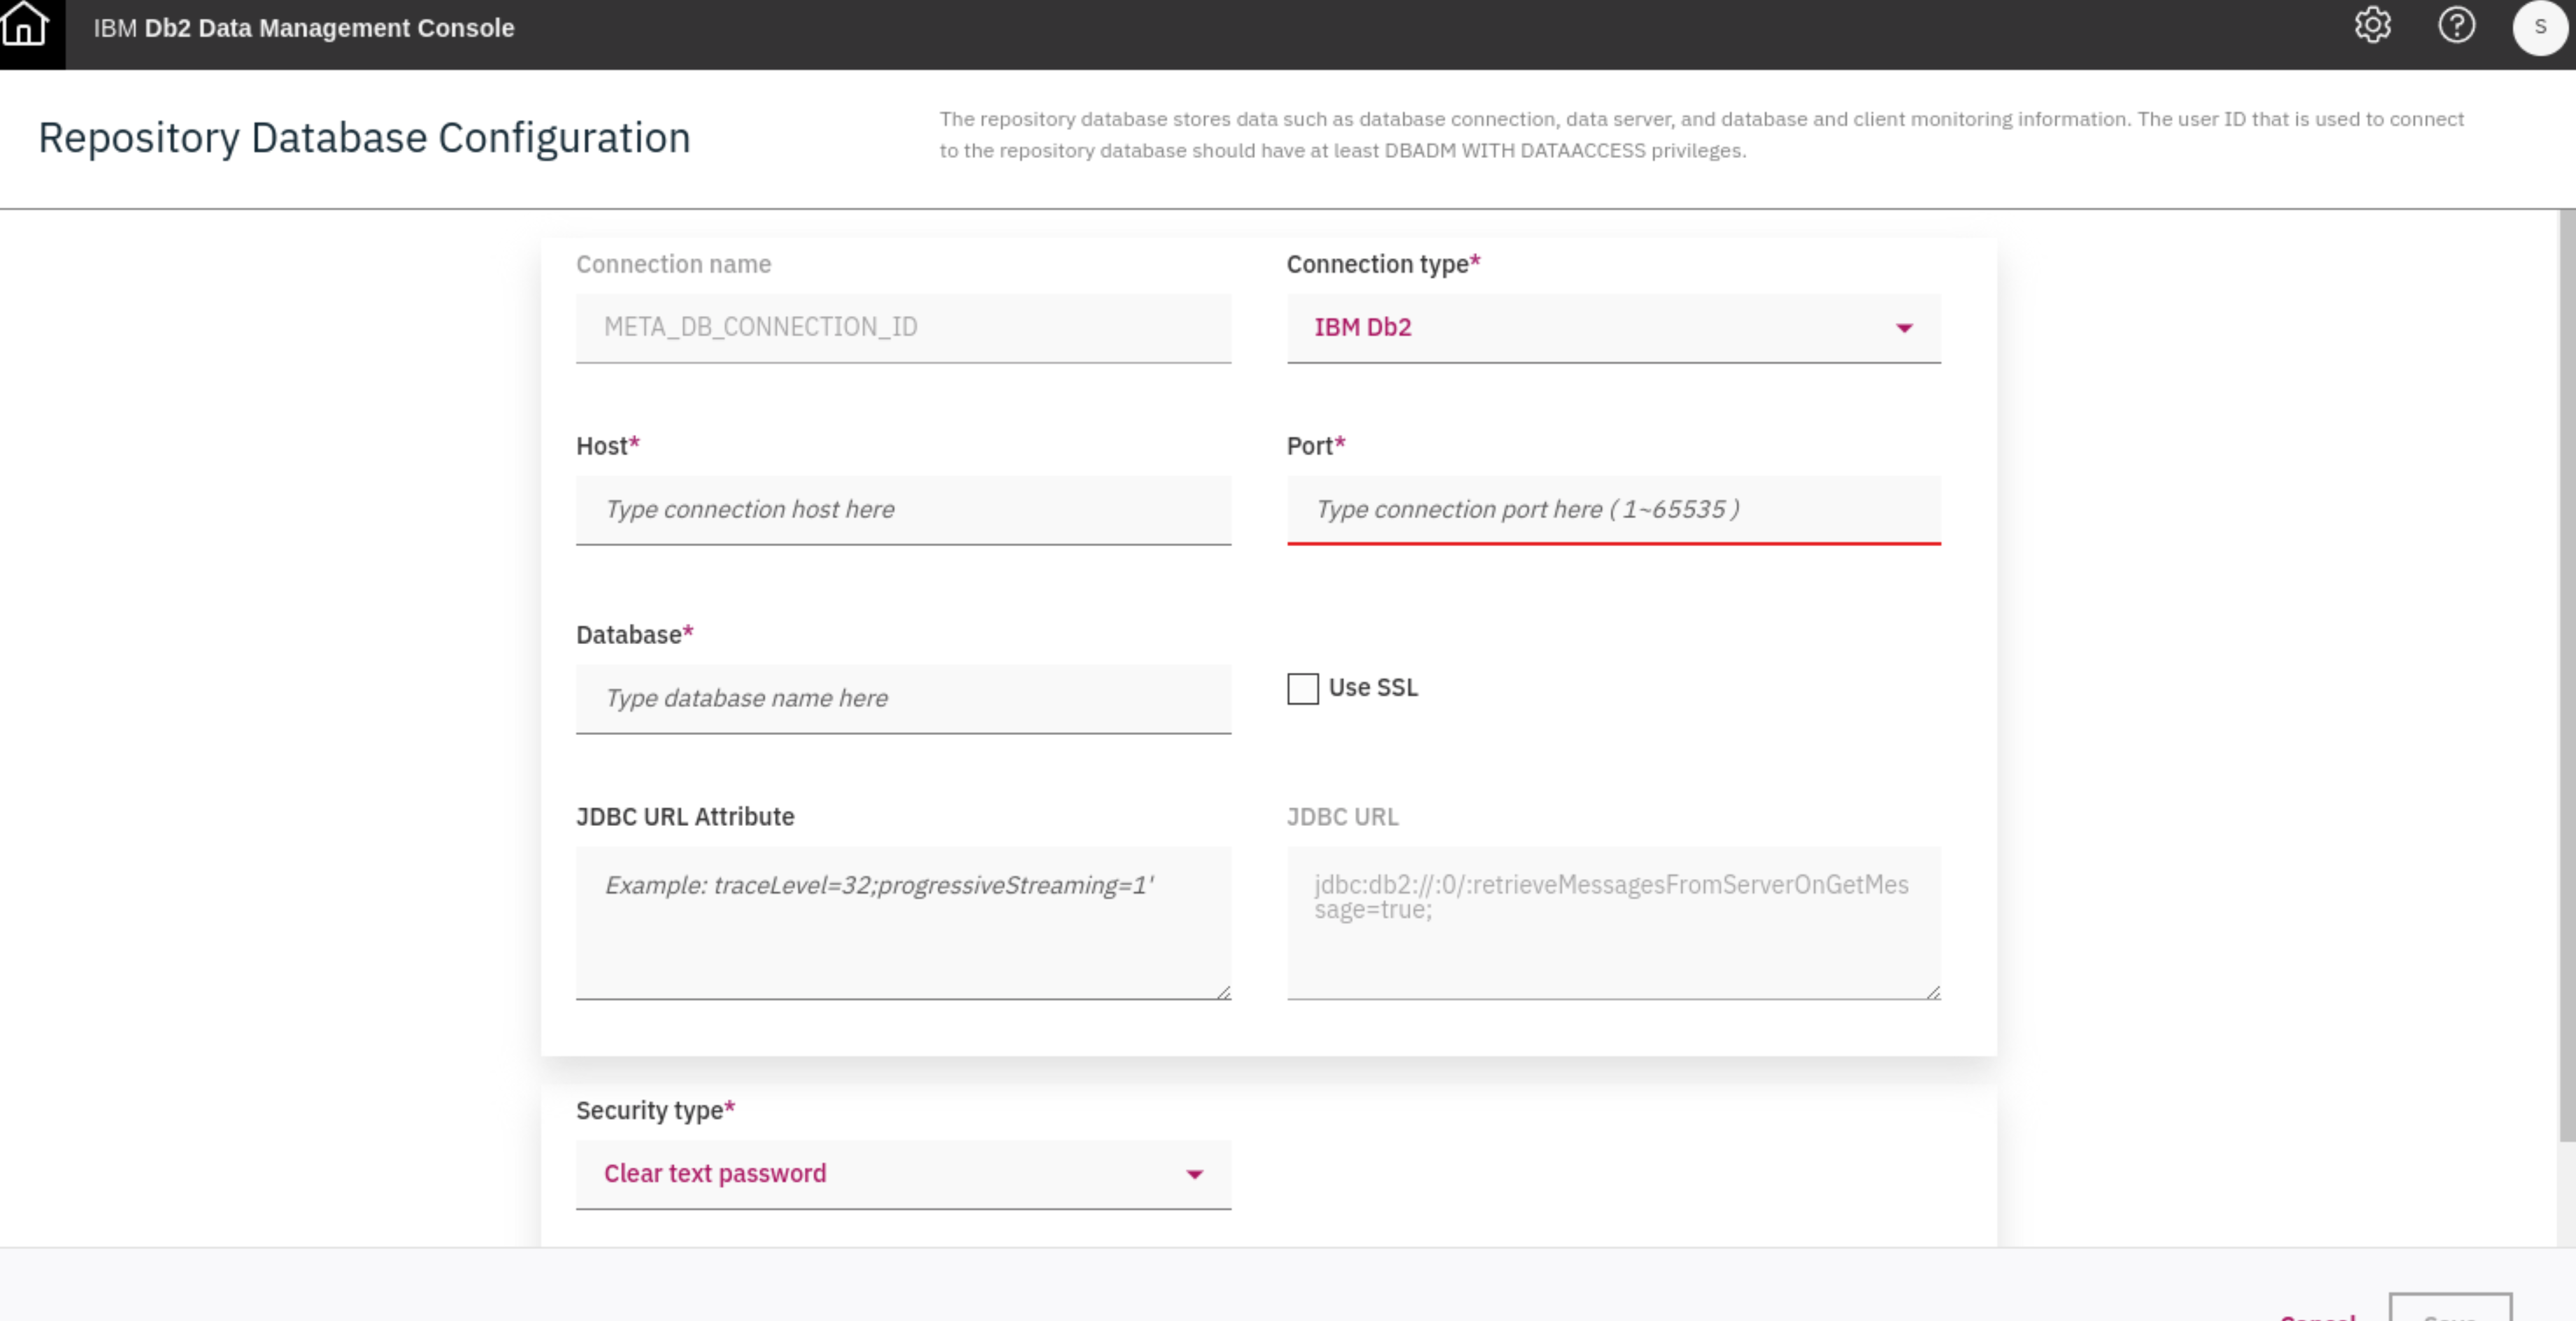Select the read-only JDBC URL text box

coord(1613,923)
